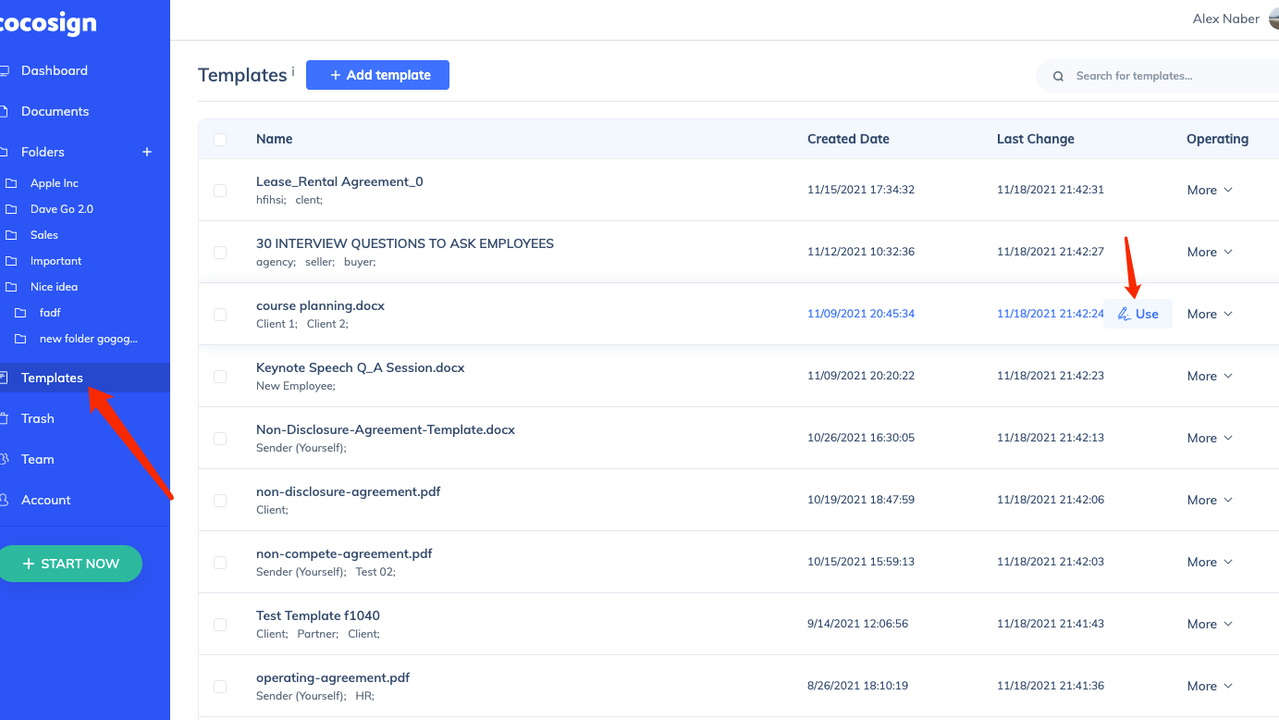Screen dimensions: 1279x720
Task: Click the info icon next to Templates heading
Action: click(x=293, y=72)
